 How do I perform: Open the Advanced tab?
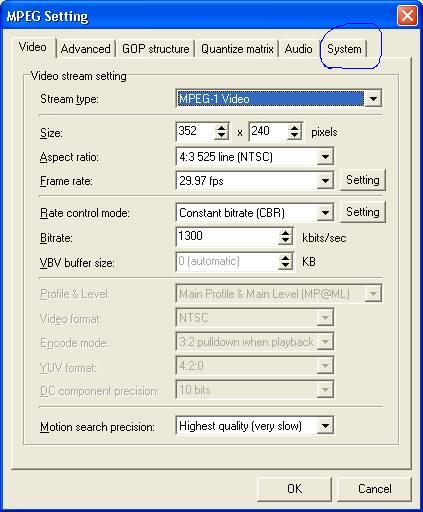pos(86,49)
